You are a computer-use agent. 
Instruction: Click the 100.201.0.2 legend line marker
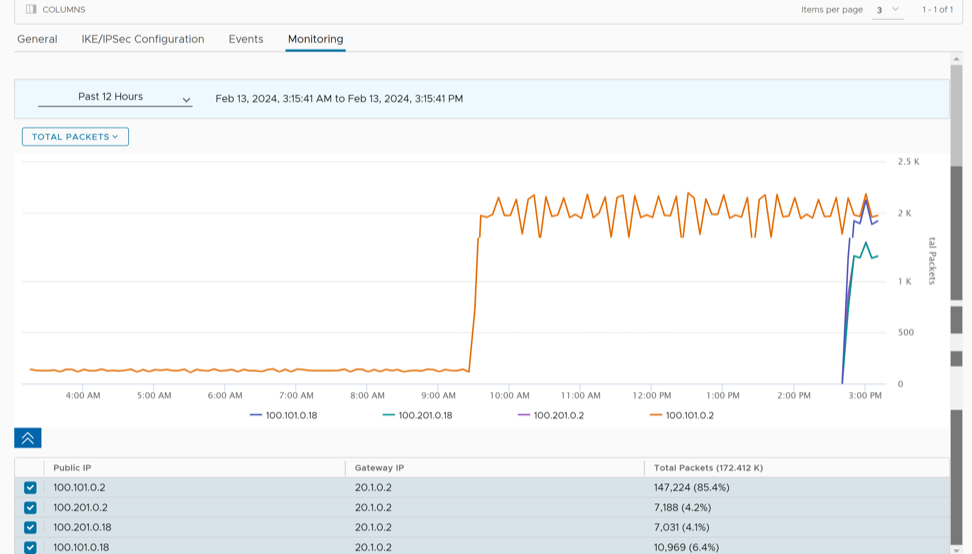pos(524,415)
